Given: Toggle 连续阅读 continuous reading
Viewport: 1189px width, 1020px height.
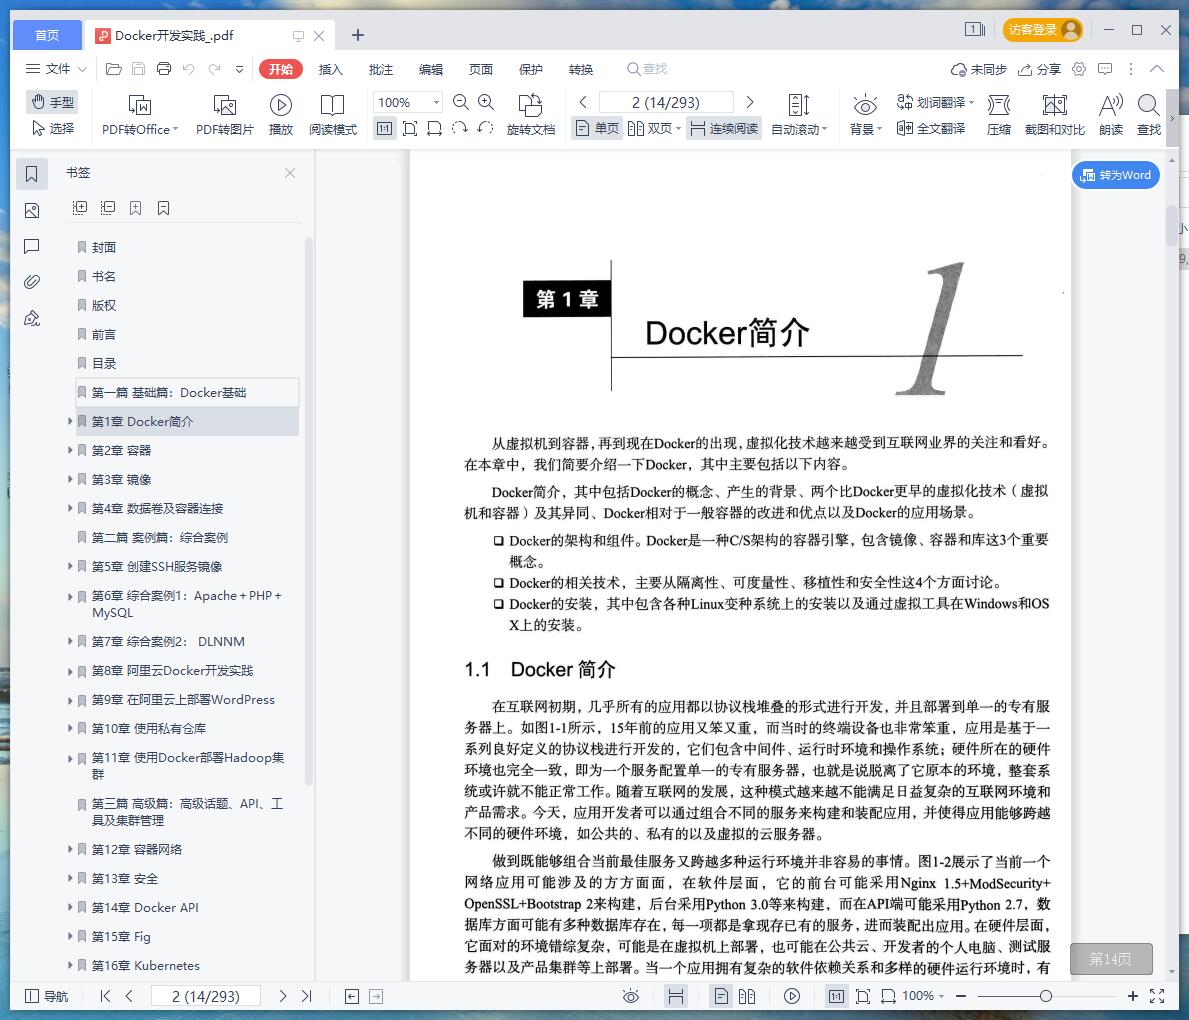Looking at the screenshot, I should pyautogui.click(x=724, y=128).
